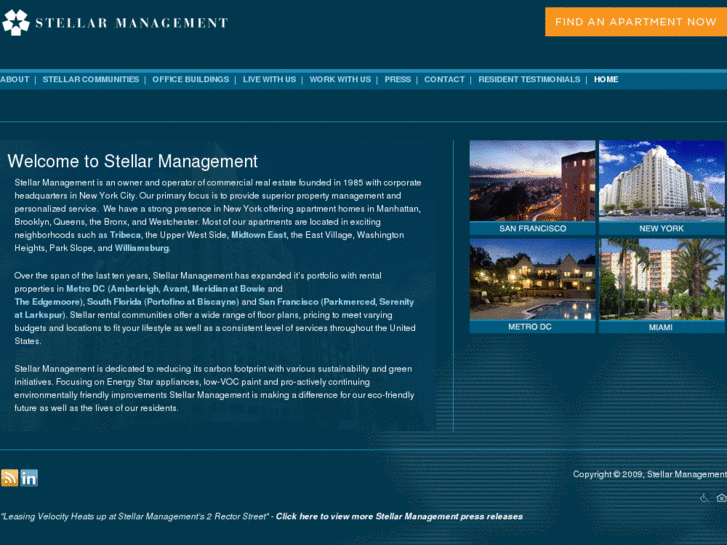
Task: Follow the Tribeca link
Action: (125, 235)
